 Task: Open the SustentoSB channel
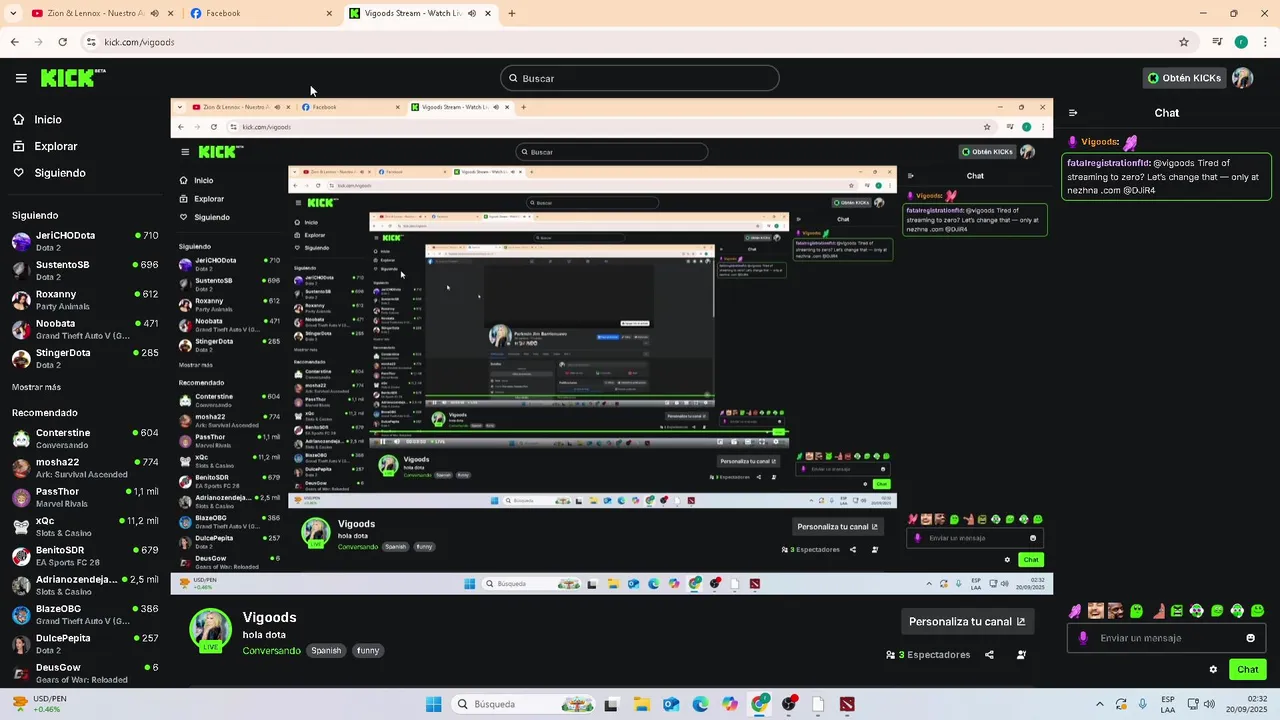[x=85, y=270]
